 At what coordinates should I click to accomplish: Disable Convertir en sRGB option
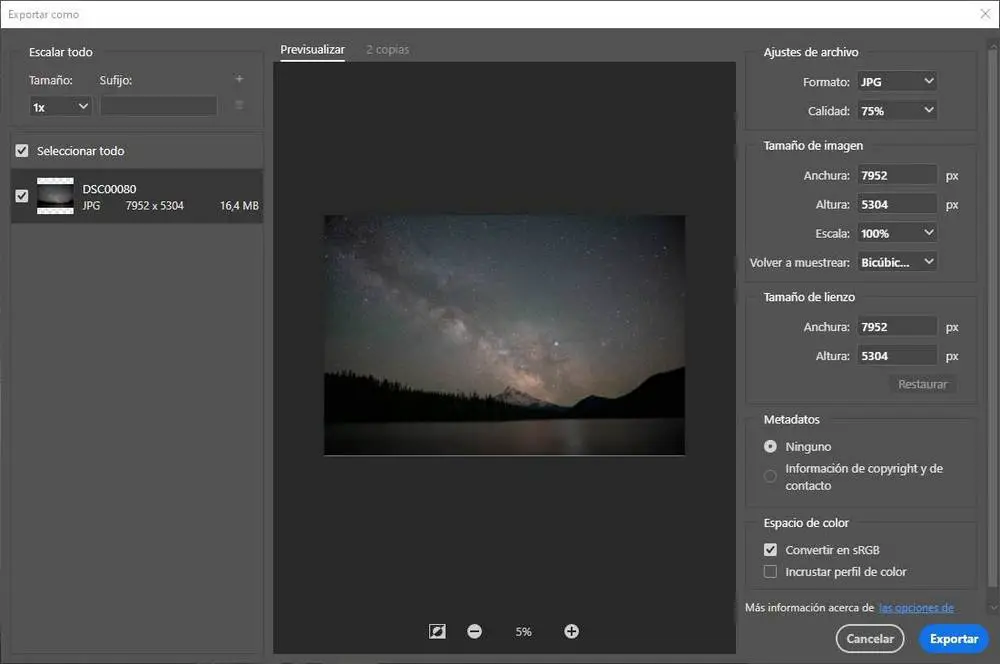(x=770, y=549)
